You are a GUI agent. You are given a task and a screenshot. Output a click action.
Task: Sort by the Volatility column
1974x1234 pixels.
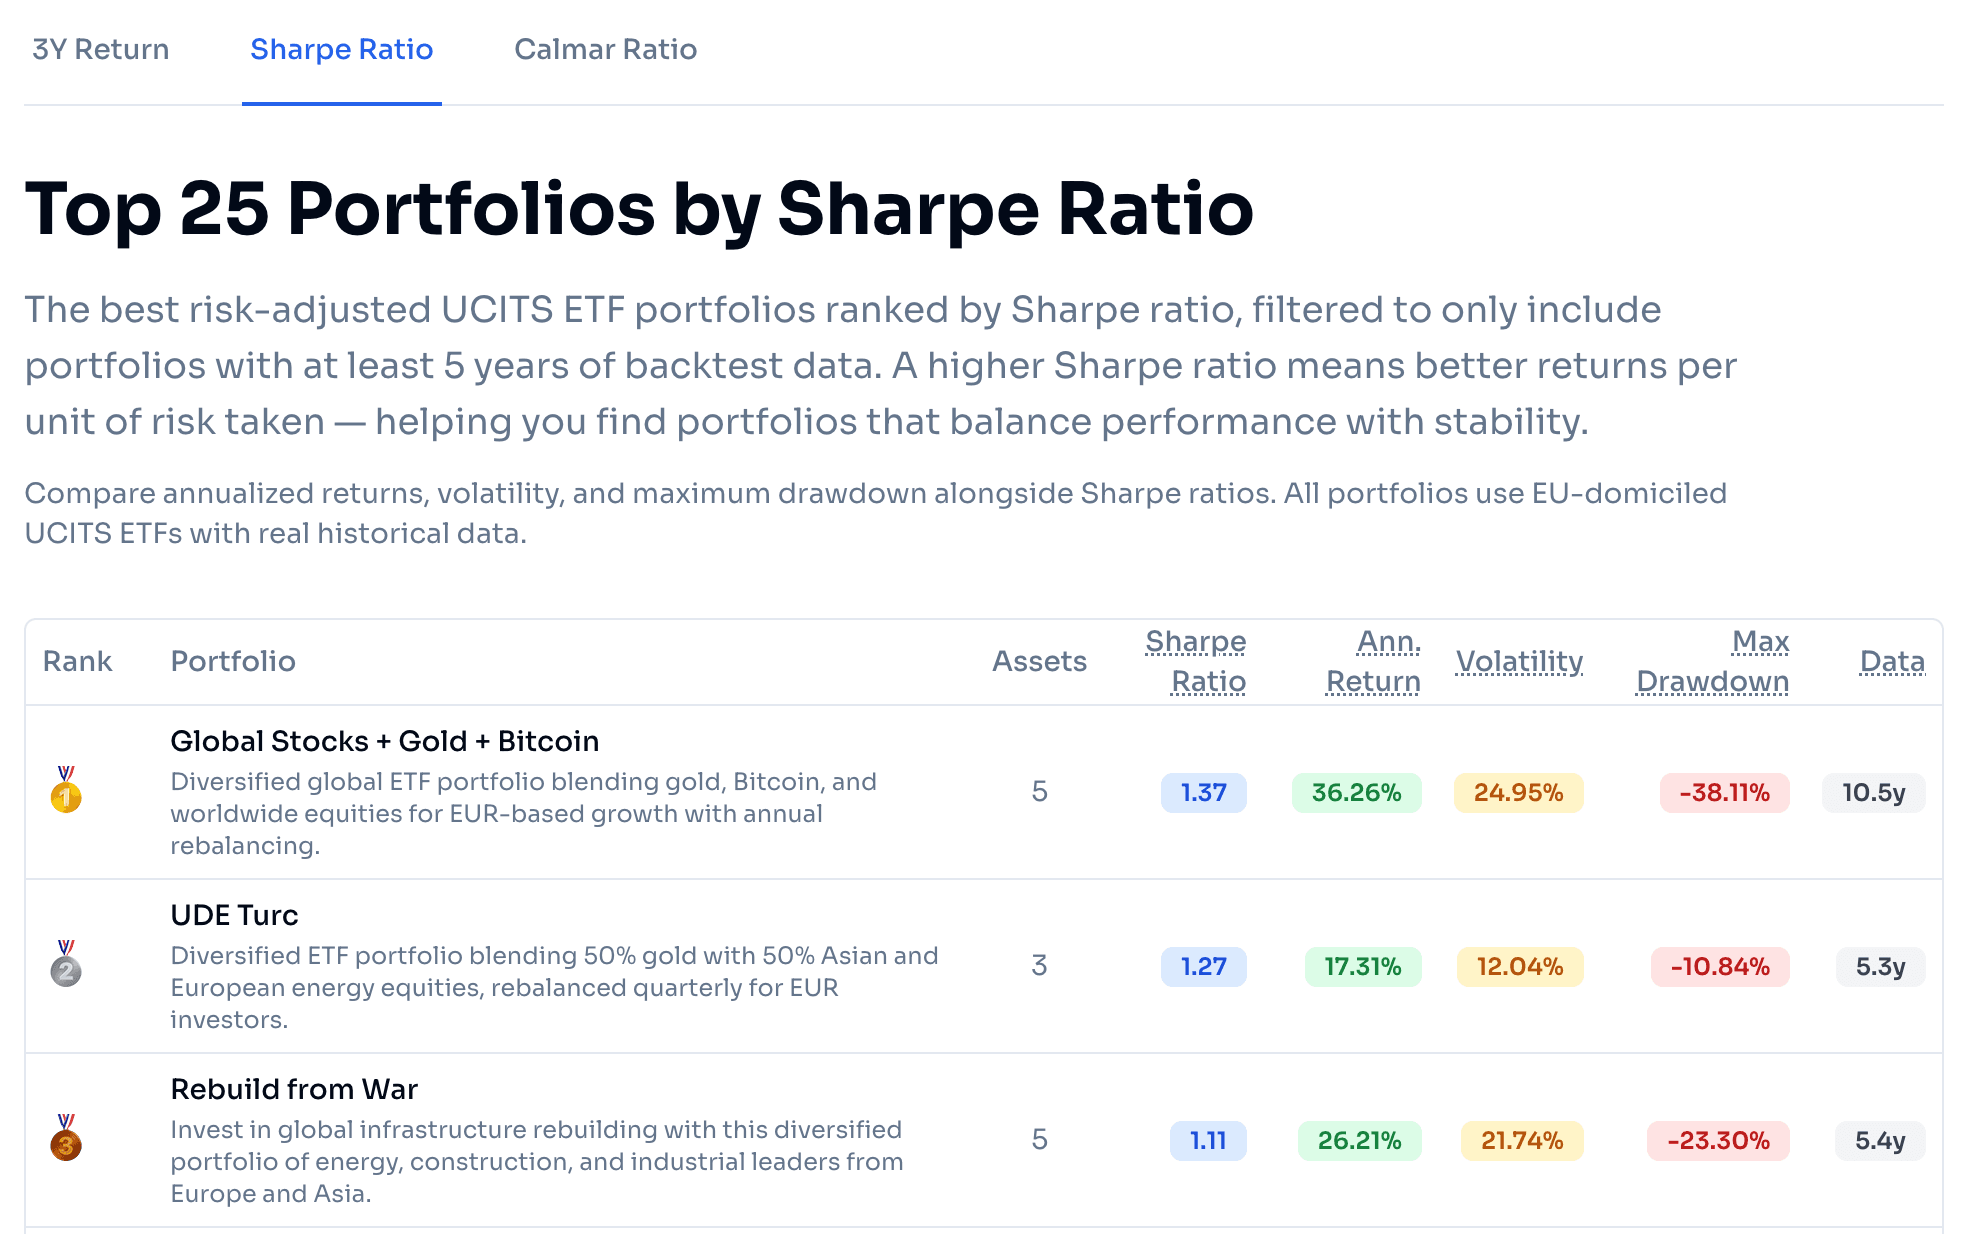pos(1519,661)
